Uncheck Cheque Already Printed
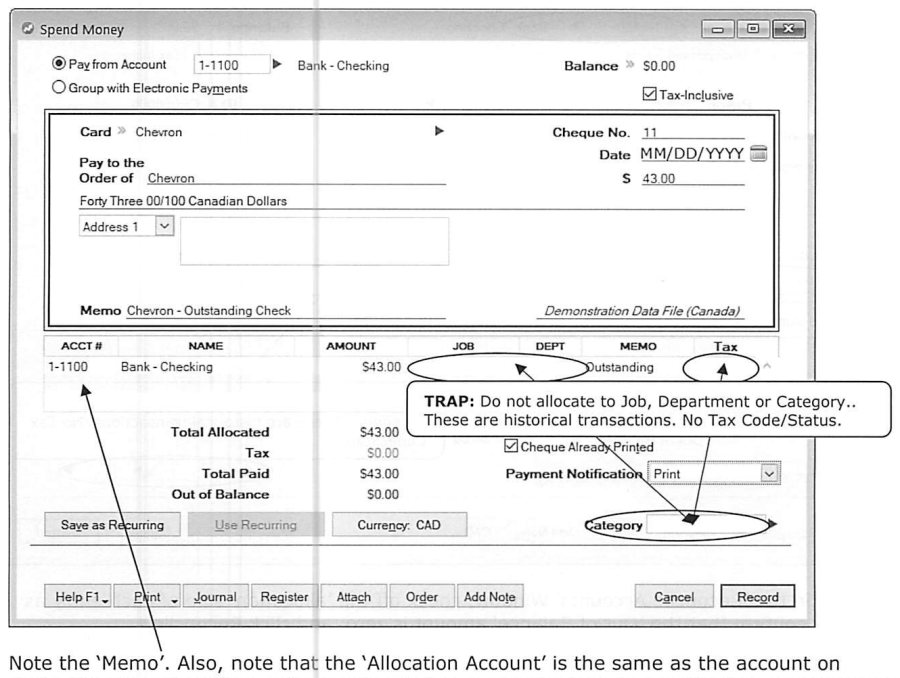This screenshot has width=900, height=678. pyautogui.click(x=511, y=445)
